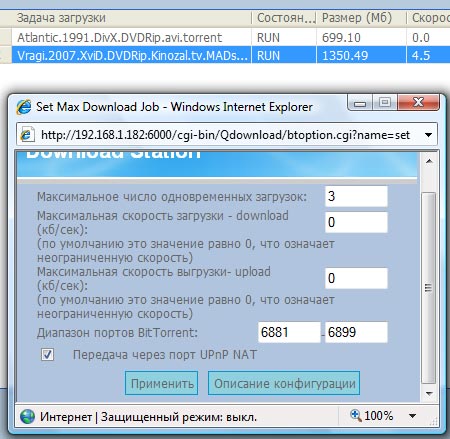This screenshot has height=439, width=450.
Task: Open the address bar history dropdown
Action: [428, 135]
